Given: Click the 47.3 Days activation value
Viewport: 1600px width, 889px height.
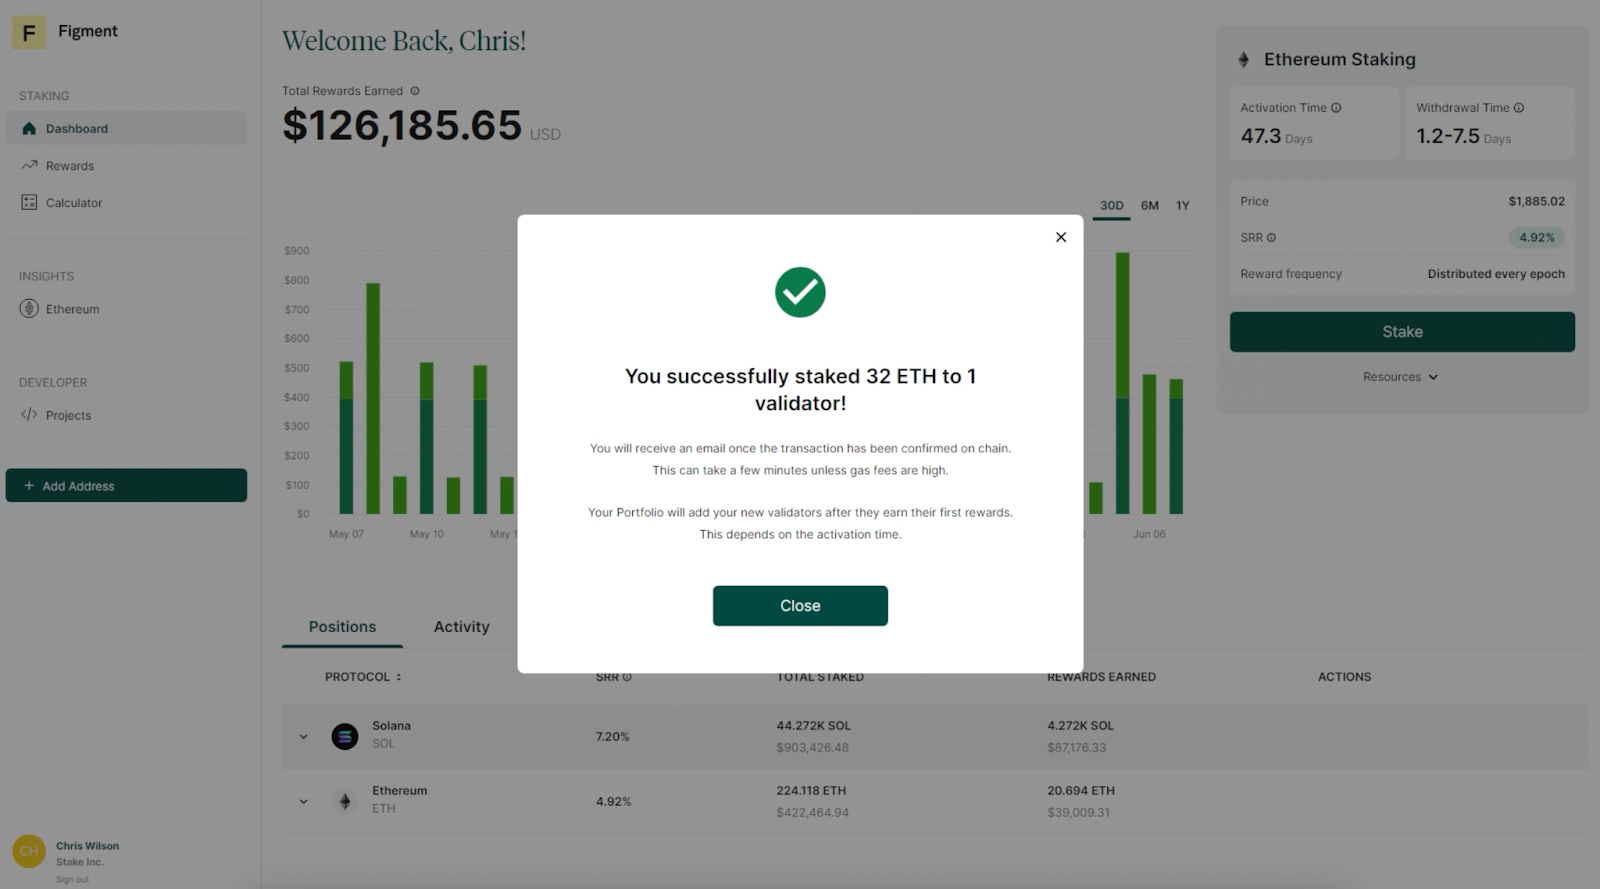Looking at the screenshot, I should coord(1276,136).
